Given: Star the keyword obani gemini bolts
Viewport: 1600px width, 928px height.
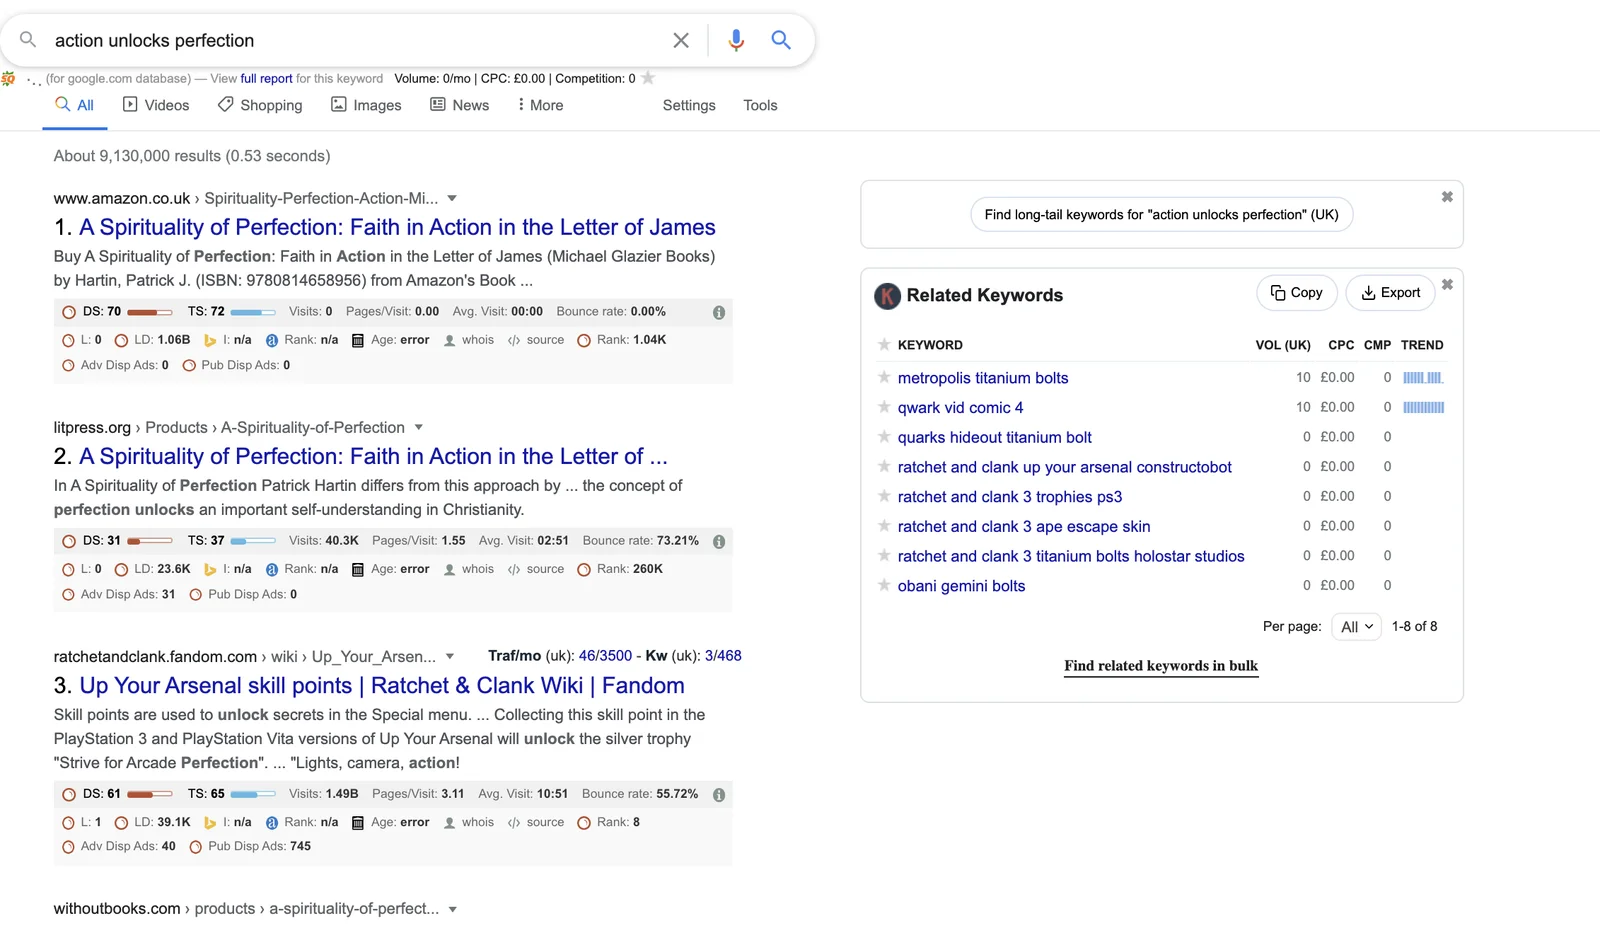Looking at the screenshot, I should click(x=884, y=585).
